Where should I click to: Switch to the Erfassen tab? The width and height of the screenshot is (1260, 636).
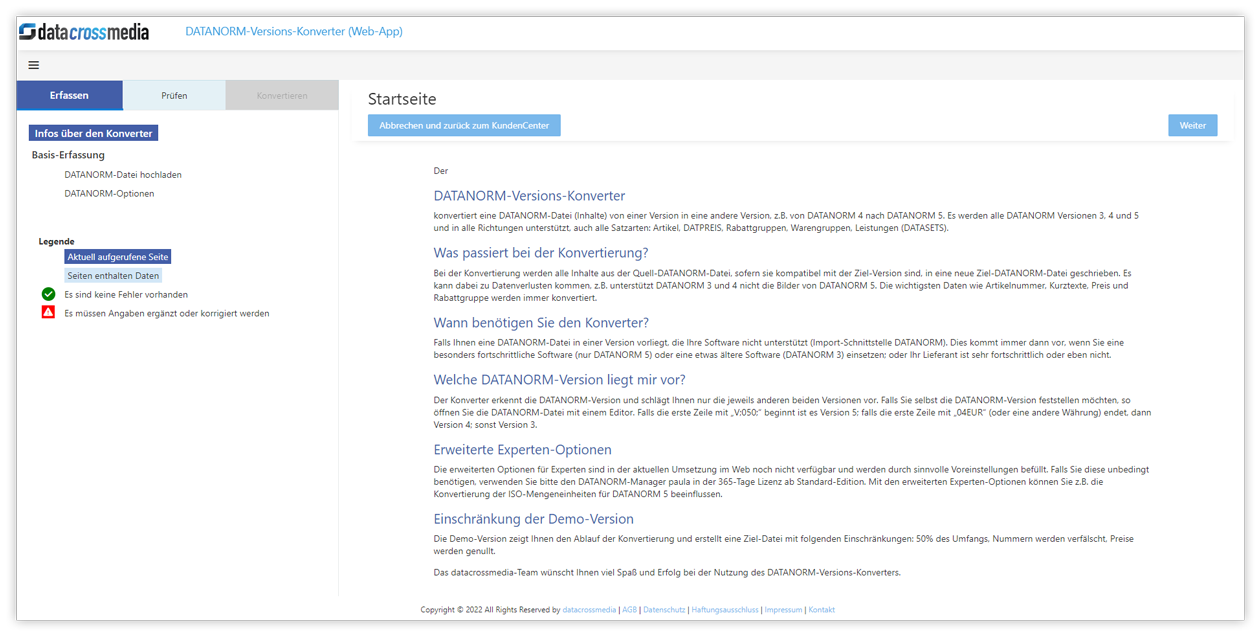tap(70, 95)
